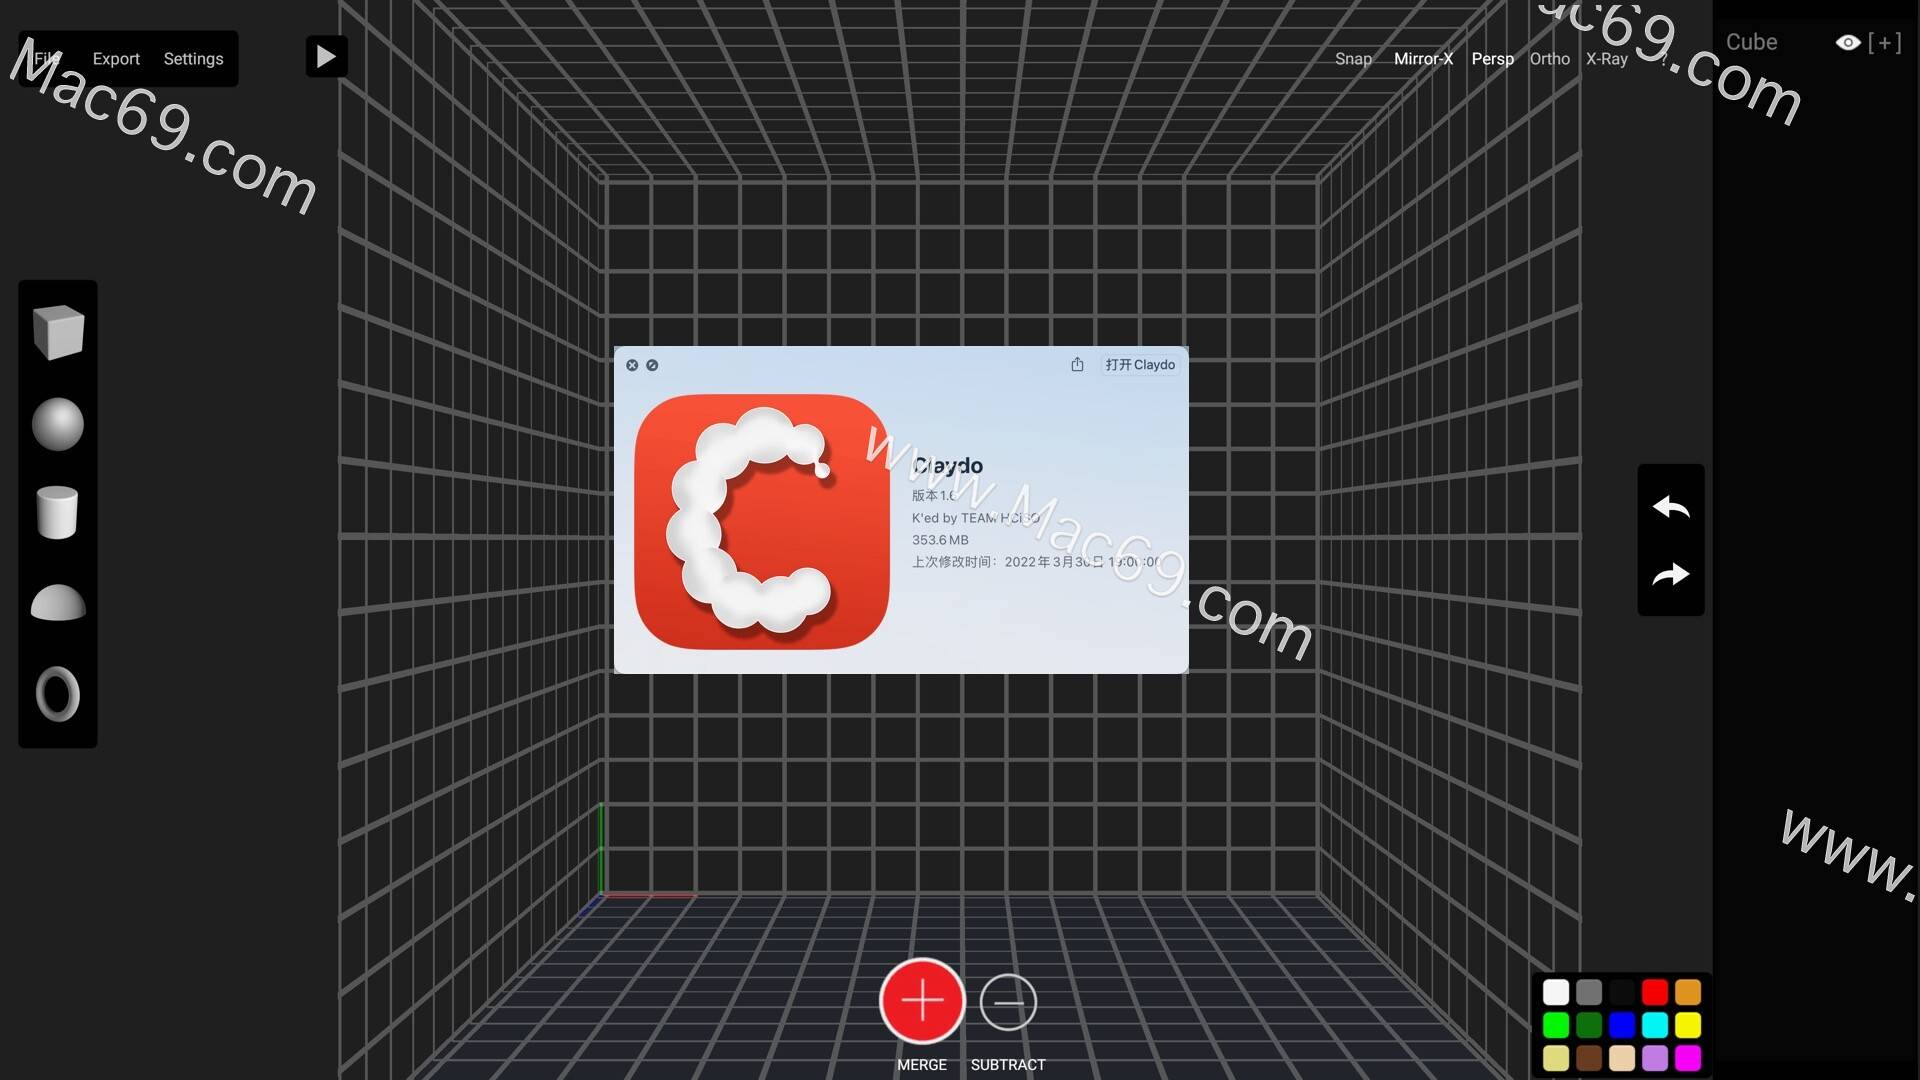Click the Undo arrow button
This screenshot has width=1920, height=1080.
point(1667,506)
